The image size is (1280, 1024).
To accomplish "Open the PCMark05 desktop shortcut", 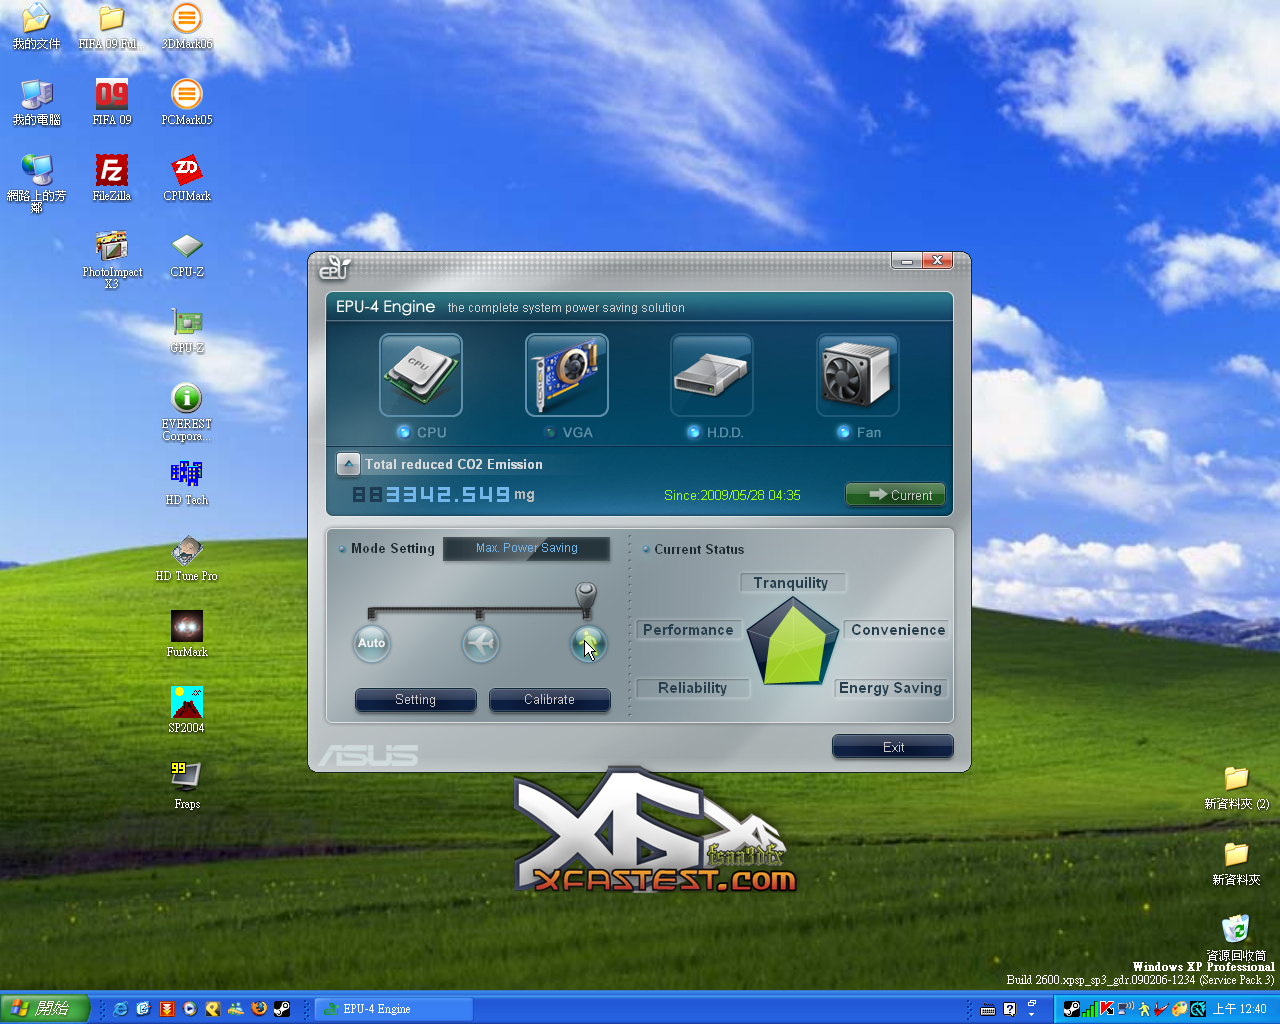I will point(187,102).
